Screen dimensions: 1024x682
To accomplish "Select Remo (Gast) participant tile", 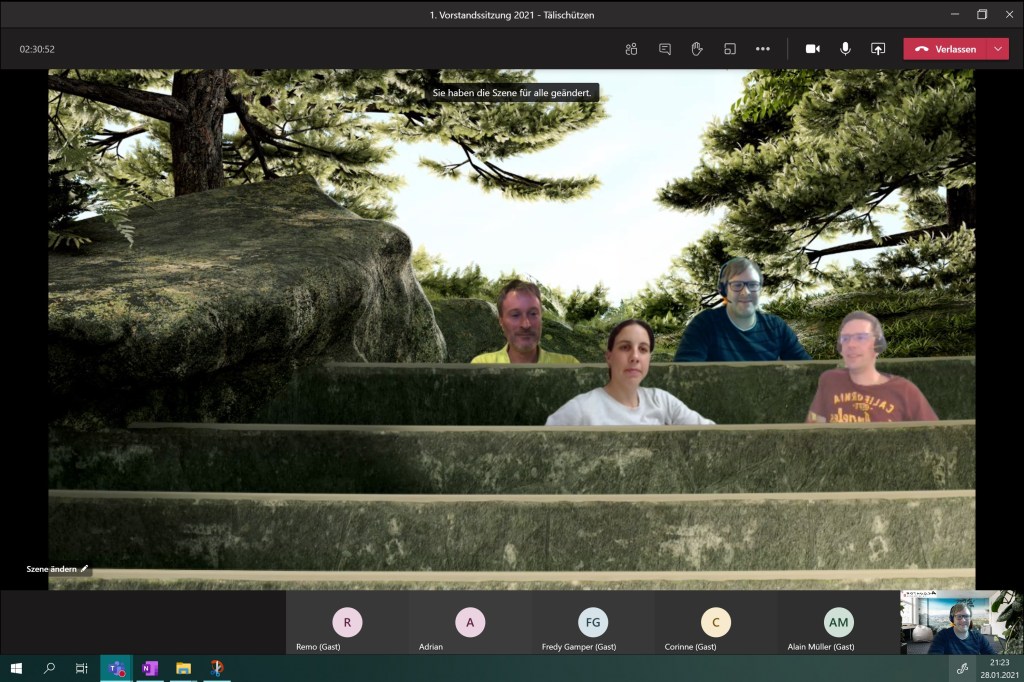I will click(x=347, y=623).
